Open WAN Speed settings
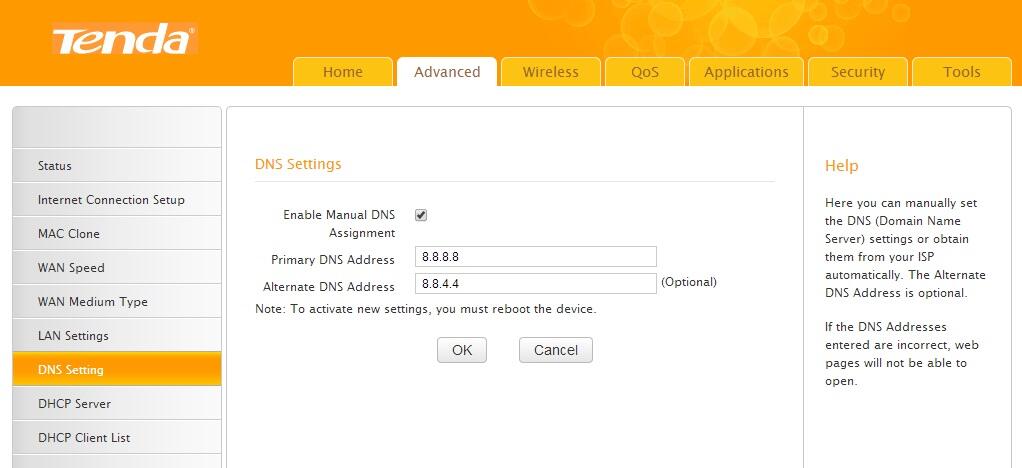 117,267
